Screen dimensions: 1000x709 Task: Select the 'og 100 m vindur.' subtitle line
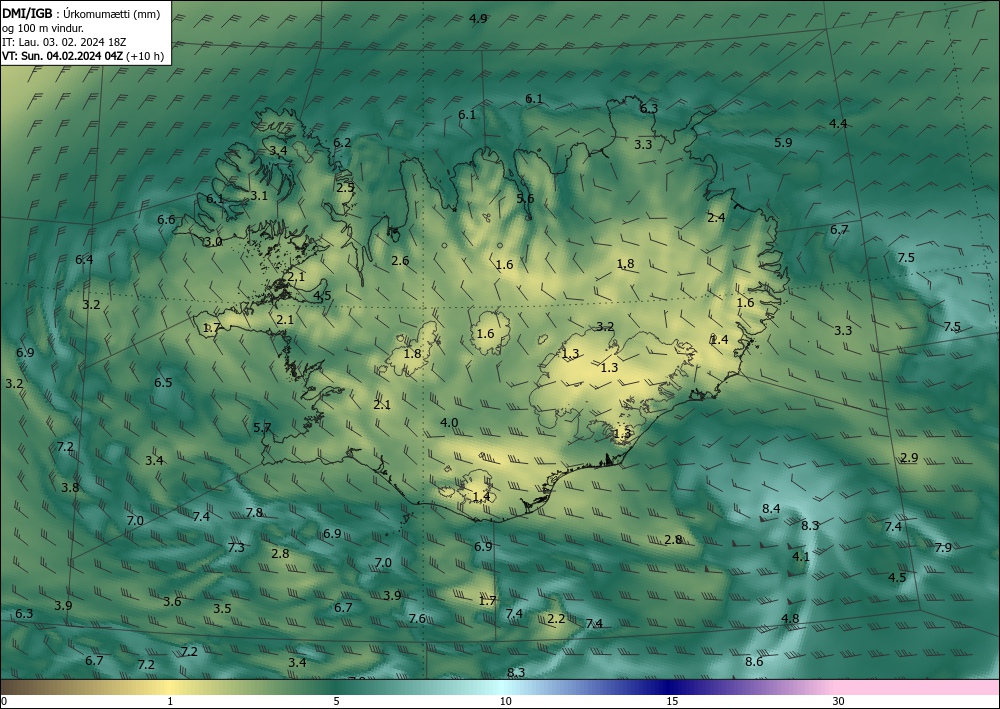coord(43,28)
